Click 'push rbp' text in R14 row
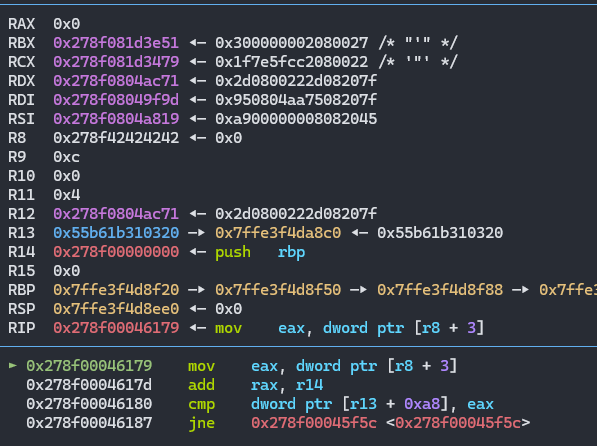Viewport: 597px width, 446px height. pyautogui.click(x=260, y=252)
